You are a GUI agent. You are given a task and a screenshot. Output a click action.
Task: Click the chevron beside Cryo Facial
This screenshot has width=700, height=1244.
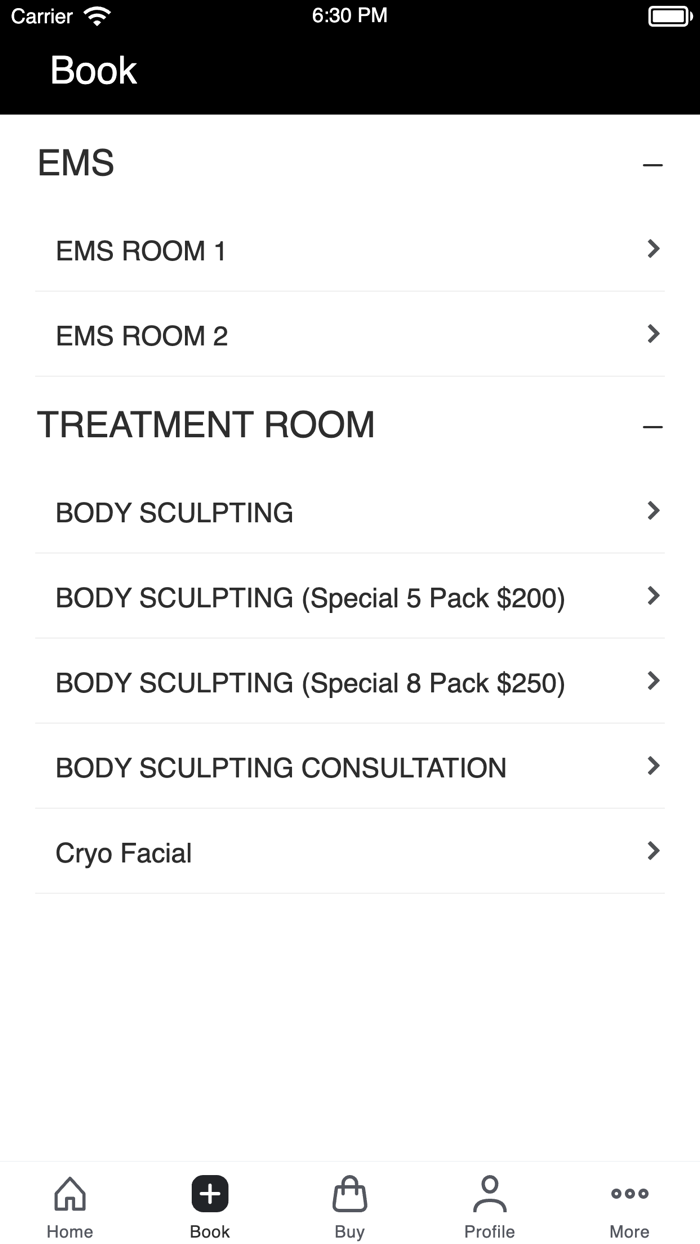[x=653, y=852]
